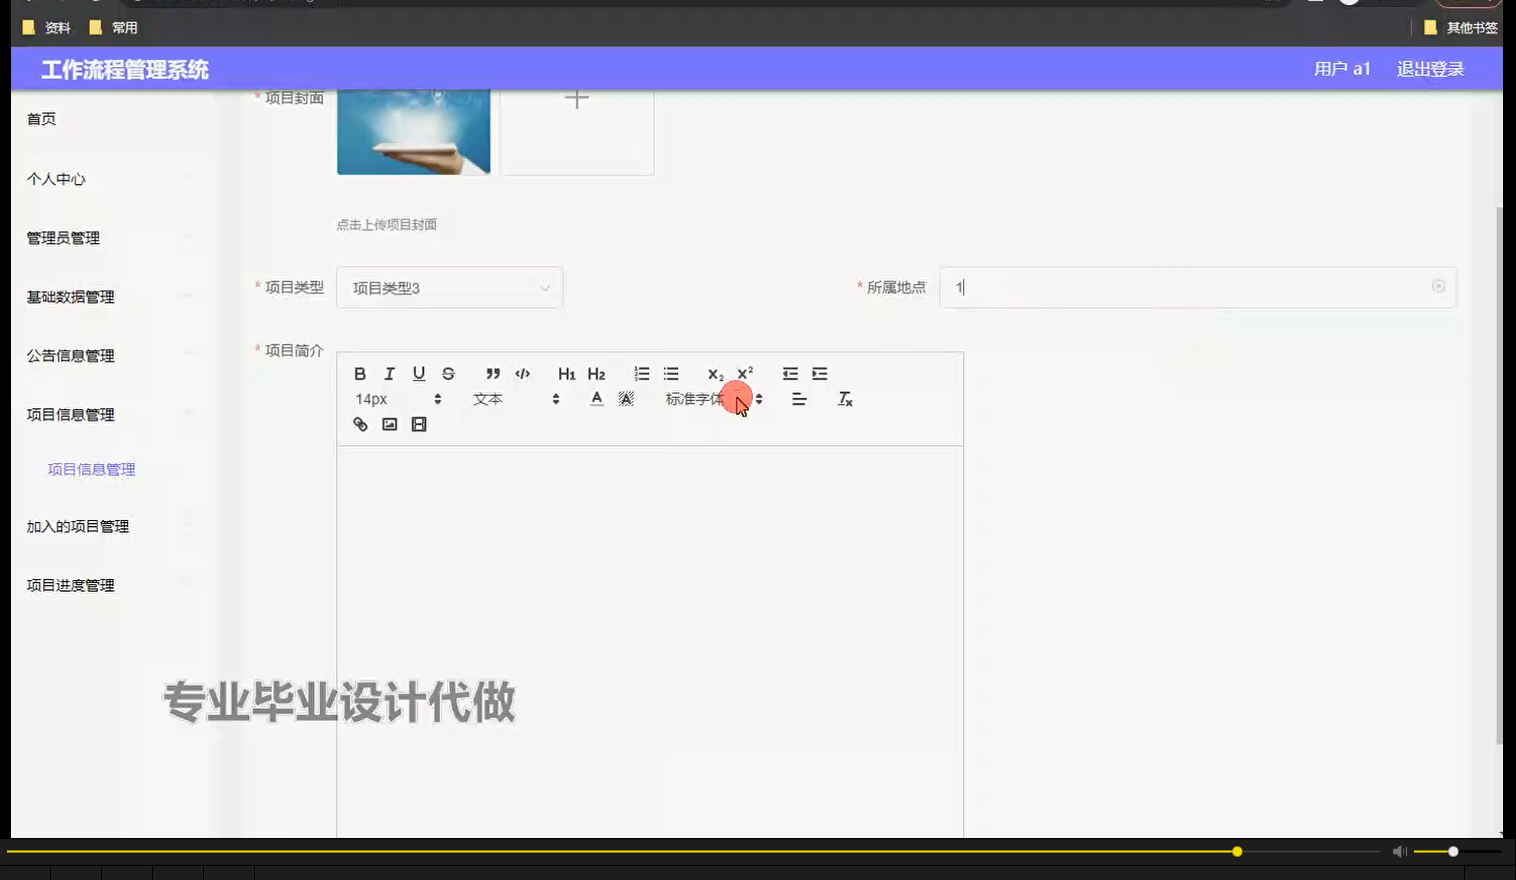Open the 项目类型3 dropdown
1516x880 pixels.
[449, 287]
